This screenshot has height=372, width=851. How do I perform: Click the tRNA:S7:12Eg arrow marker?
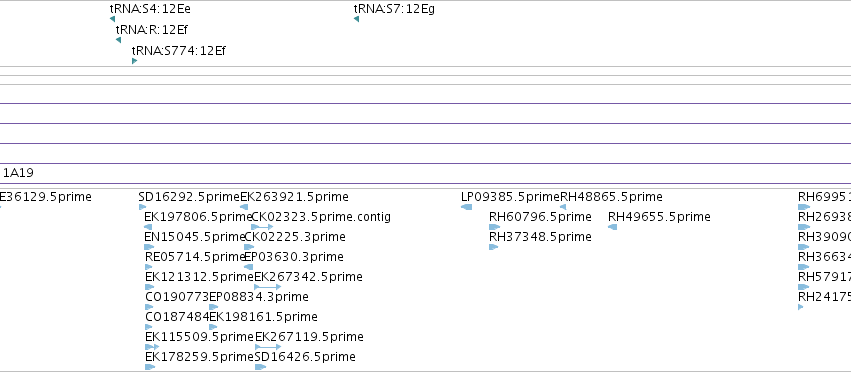(356, 19)
